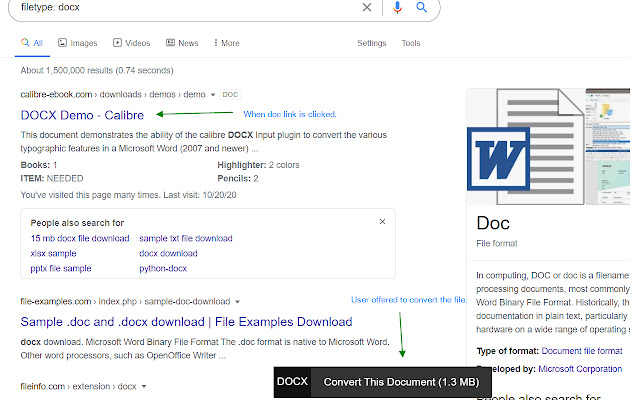The width and height of the screenshot is (640, 400).
Task: Expand the file-examples.com result dropdown arrow
Action: (238, 302)
